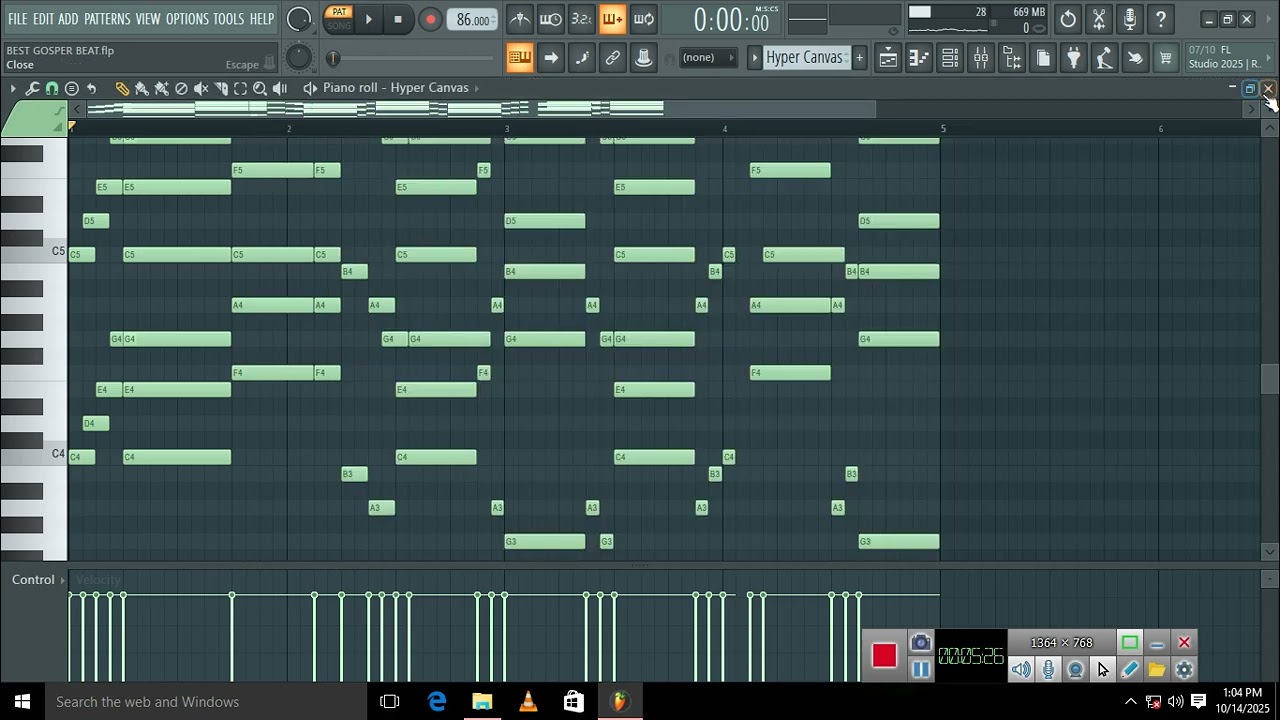Open the note grouping circle menu
The image size is (1280, 720).
pyautogui.click(x=72, y=88)
